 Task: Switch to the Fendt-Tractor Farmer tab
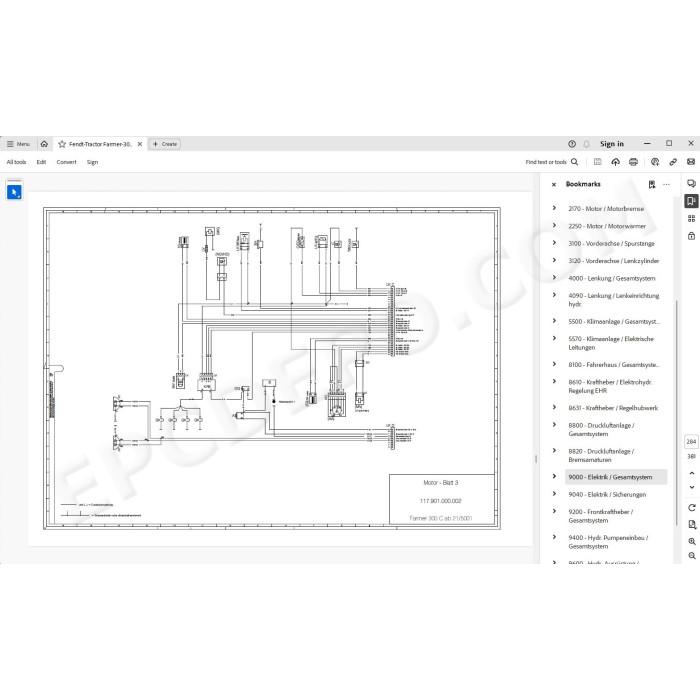click(x=100, y=144)
